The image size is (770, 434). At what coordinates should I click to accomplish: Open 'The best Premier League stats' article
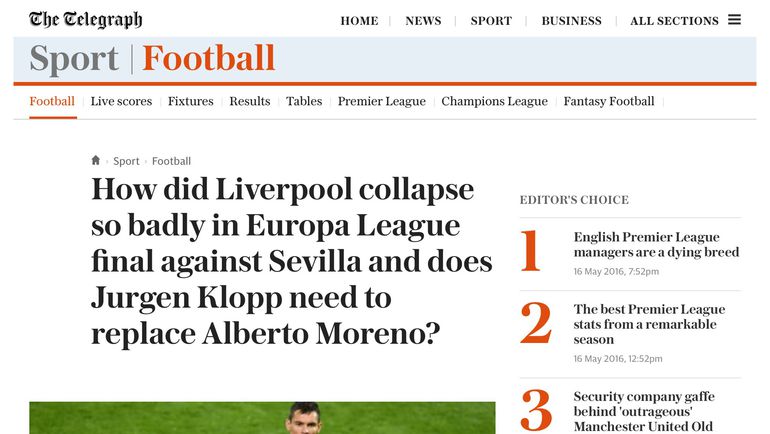point(649,324)
